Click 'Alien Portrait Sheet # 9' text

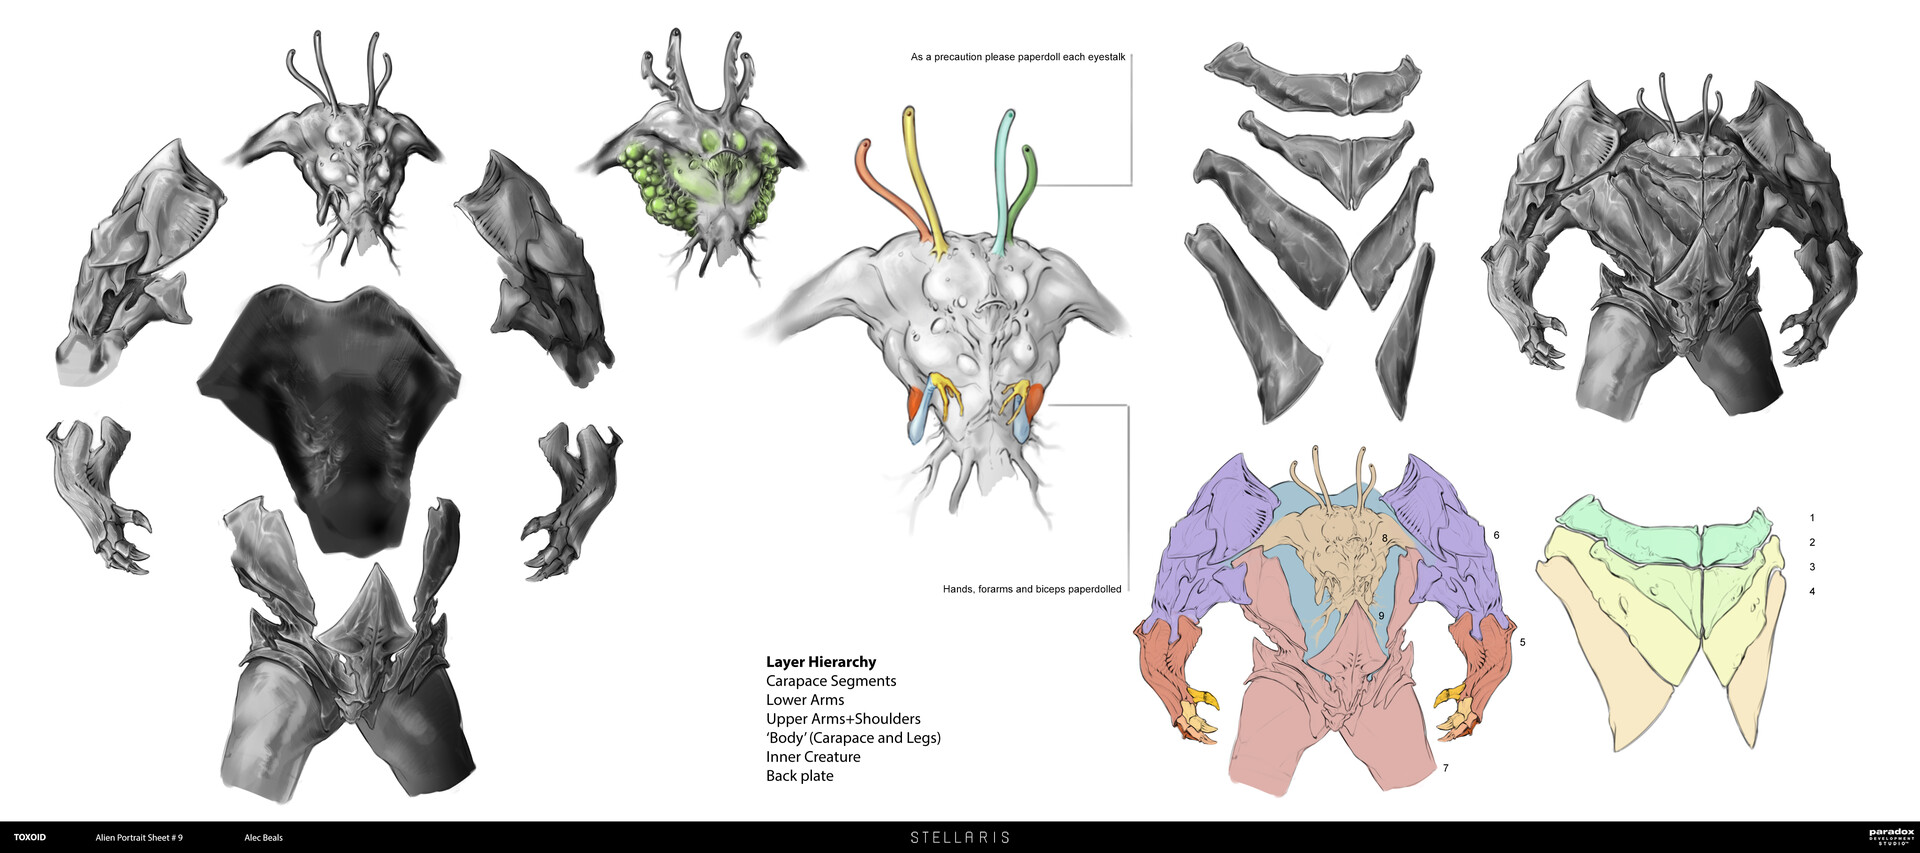[x=139, y=838]
